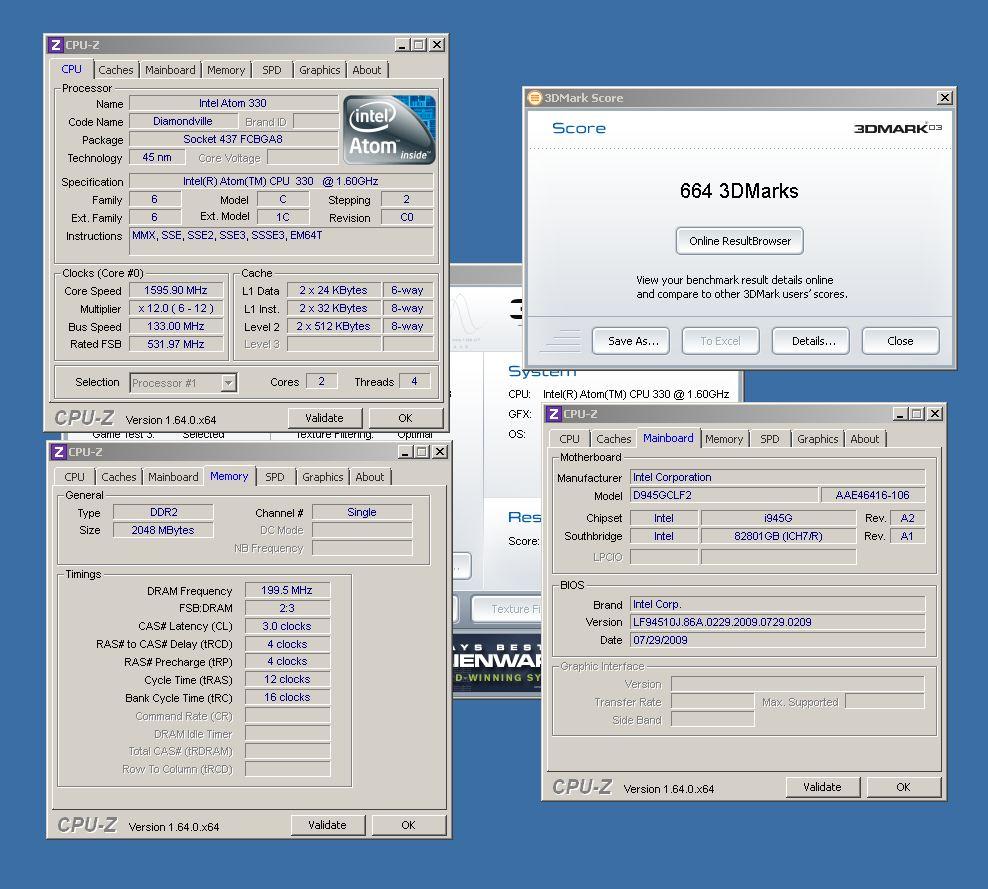Viewport: 988px width, 889px height.
Task: Open About tab in CPU-Z Mainboard window
Action: [864, 439]
